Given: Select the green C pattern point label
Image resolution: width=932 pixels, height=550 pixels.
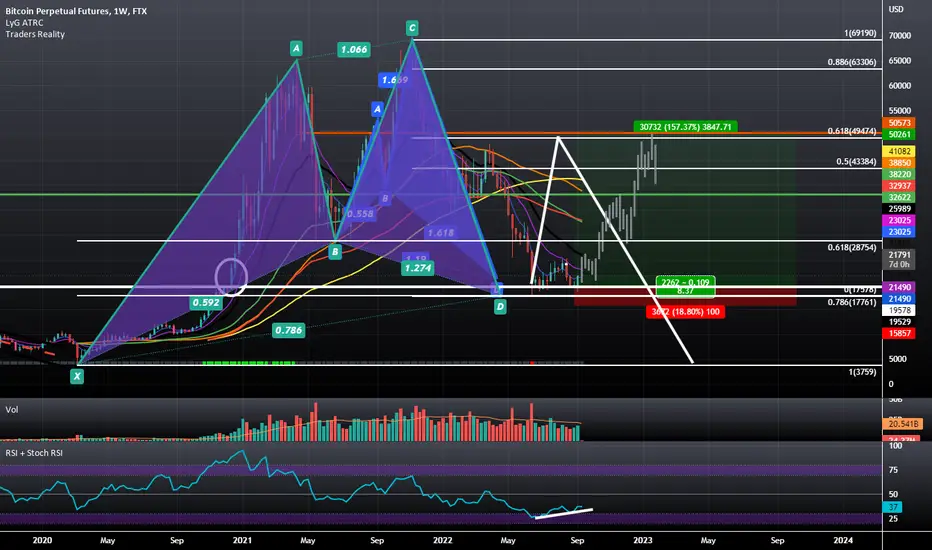Looking at the screenshot, I should pos(412,27).
